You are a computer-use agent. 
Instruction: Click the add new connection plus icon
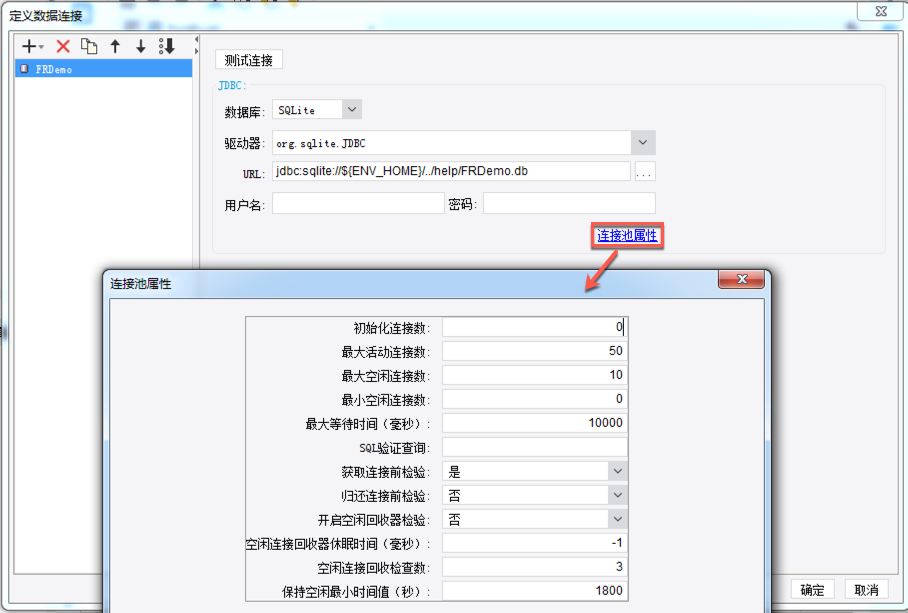[x=32, y=46]
